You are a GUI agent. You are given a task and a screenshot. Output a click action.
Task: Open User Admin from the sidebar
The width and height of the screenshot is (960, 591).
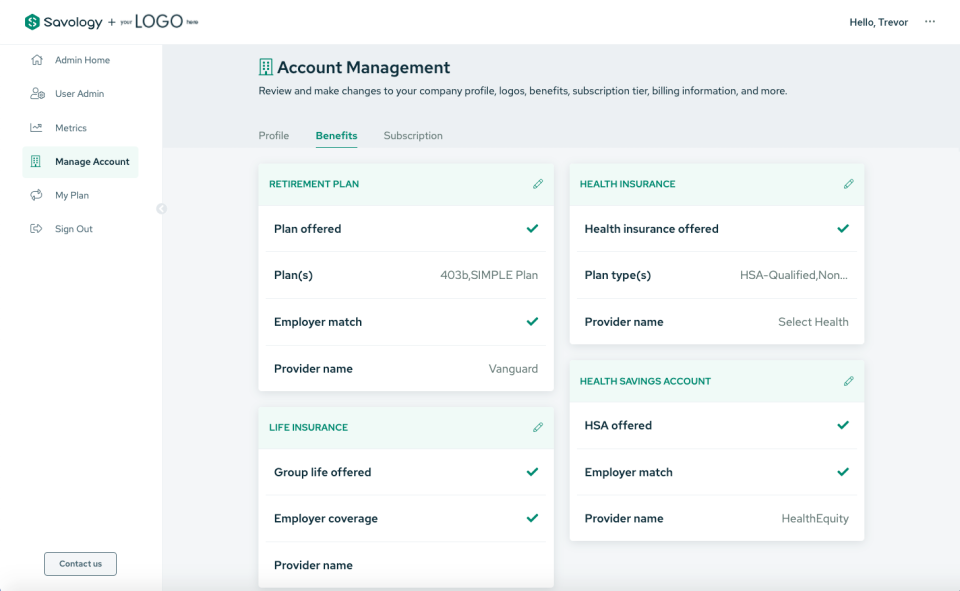(x=37, y=93)
